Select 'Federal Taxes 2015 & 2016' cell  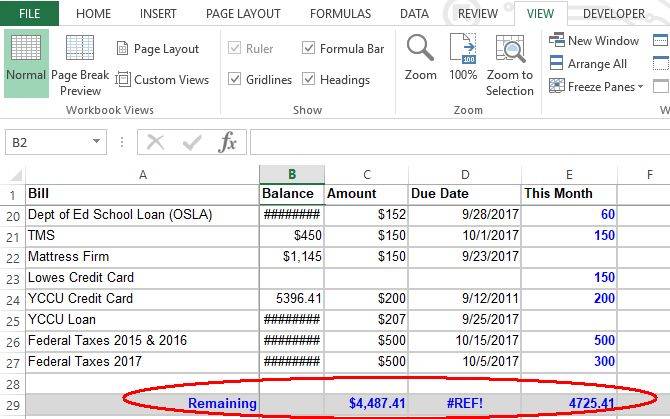pyautogui.click(x=142, y=340)
